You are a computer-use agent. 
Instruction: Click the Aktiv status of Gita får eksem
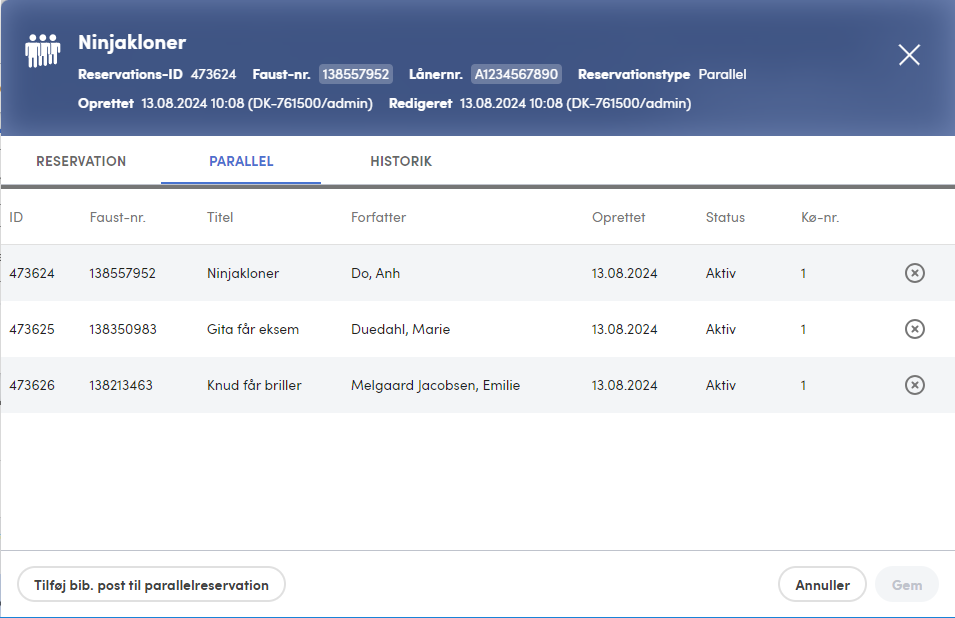tap(721, 329)
